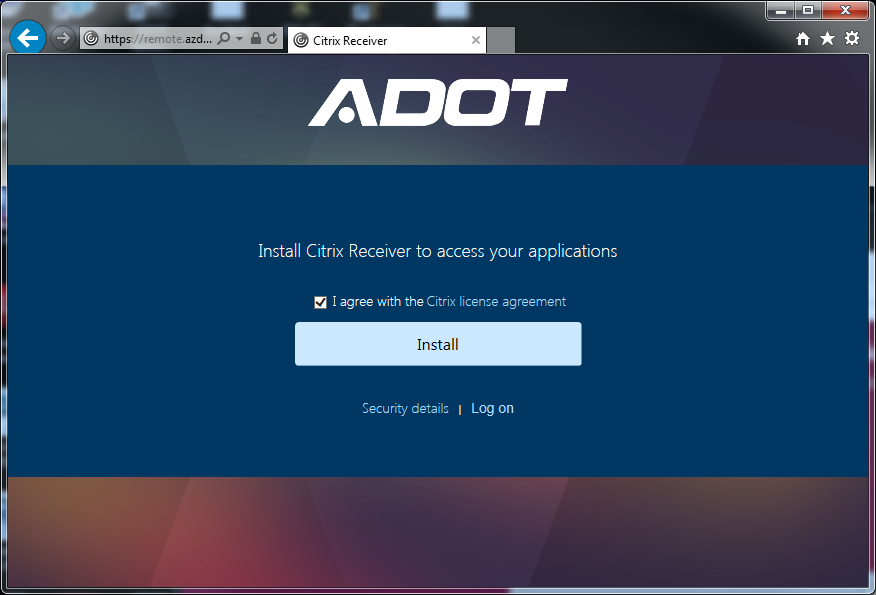Expand the address bar autocomplete dropdown arrow
The height and width of the screenshot is (595, 876).
pos(240,39)
